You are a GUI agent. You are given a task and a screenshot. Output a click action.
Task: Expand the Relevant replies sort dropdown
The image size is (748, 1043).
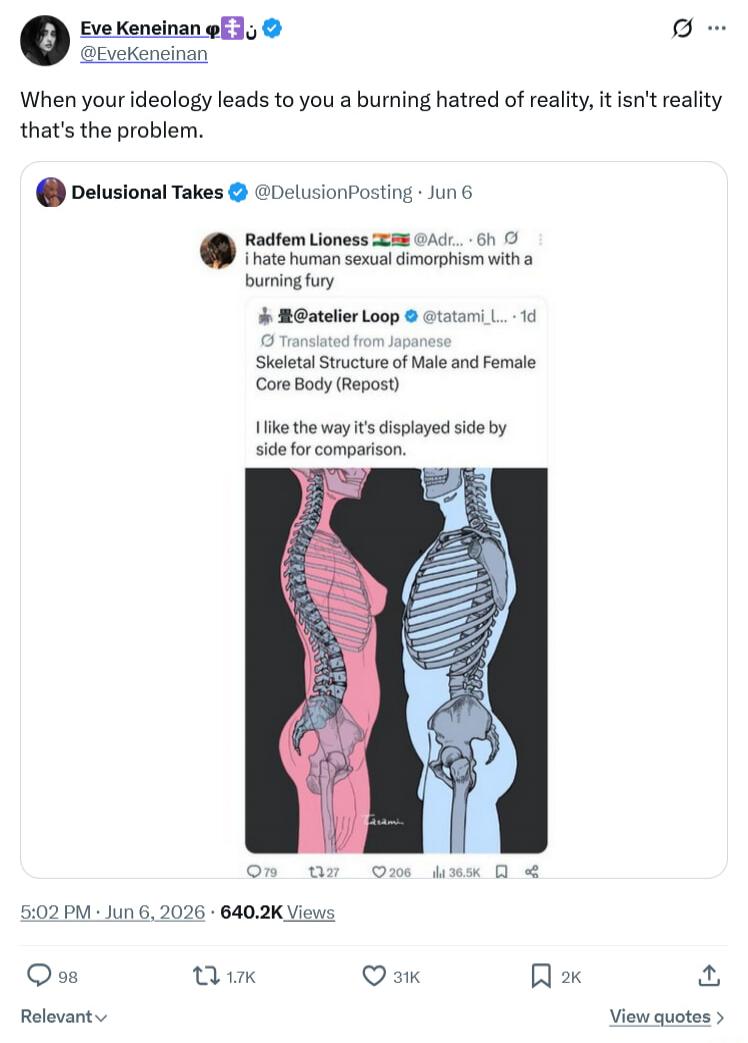(63, 1016)
